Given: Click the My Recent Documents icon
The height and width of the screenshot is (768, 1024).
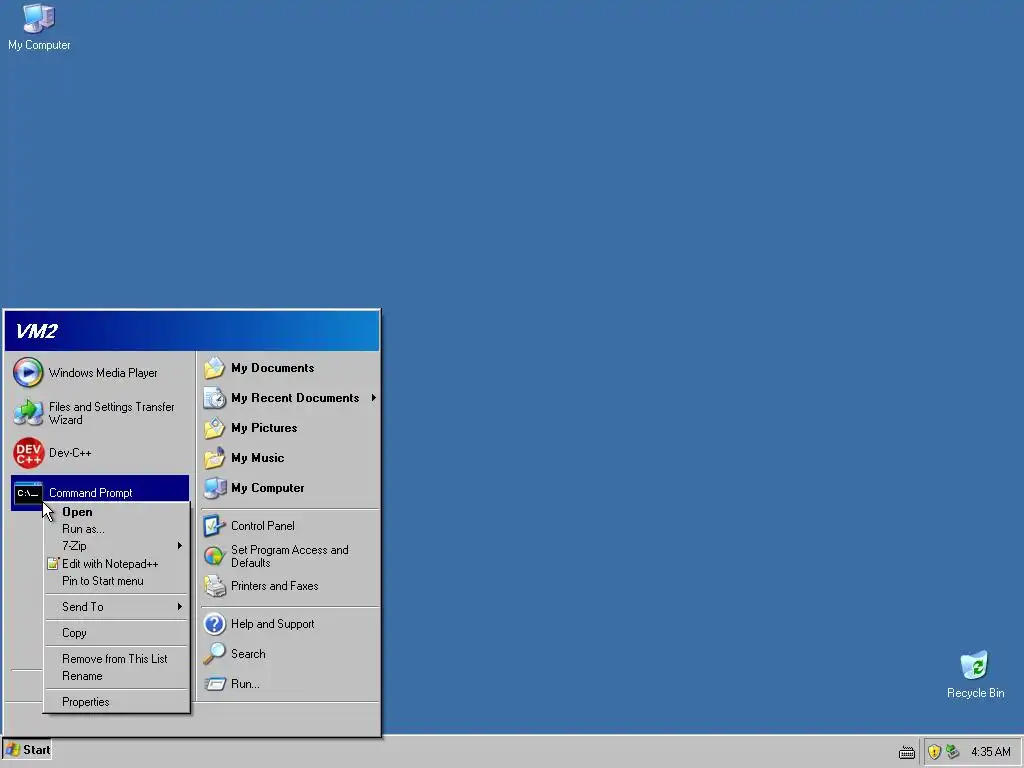Looking at the screenshot, I should click(x=214, y=398).
